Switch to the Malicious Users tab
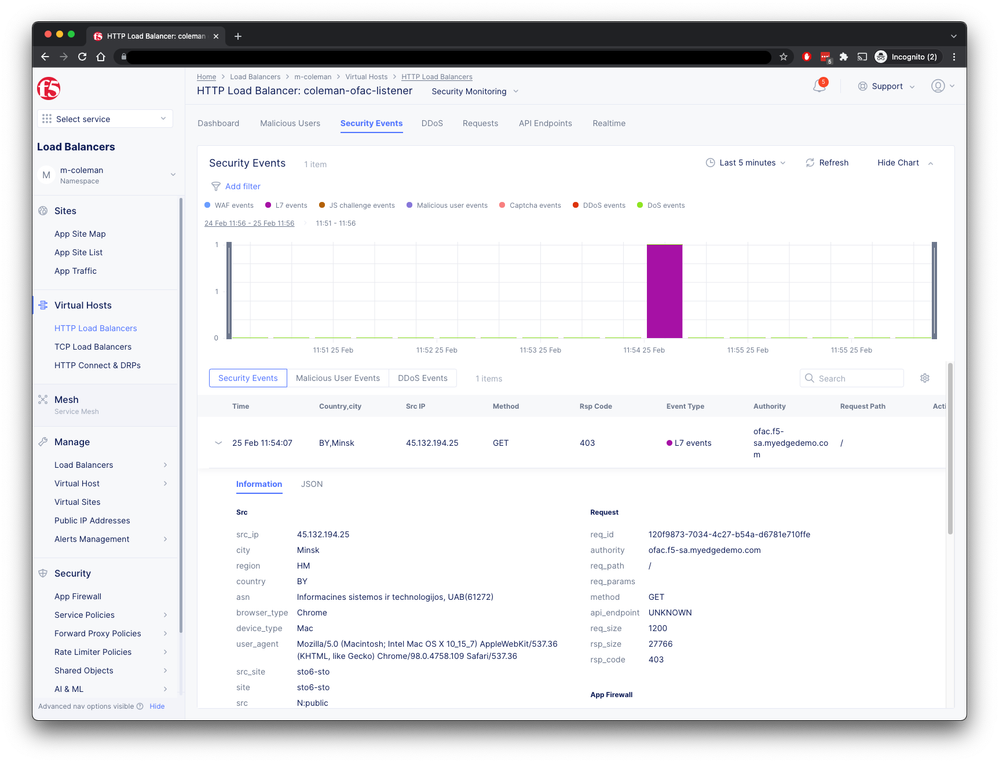999x763 pixels. (x=290, y=124)
